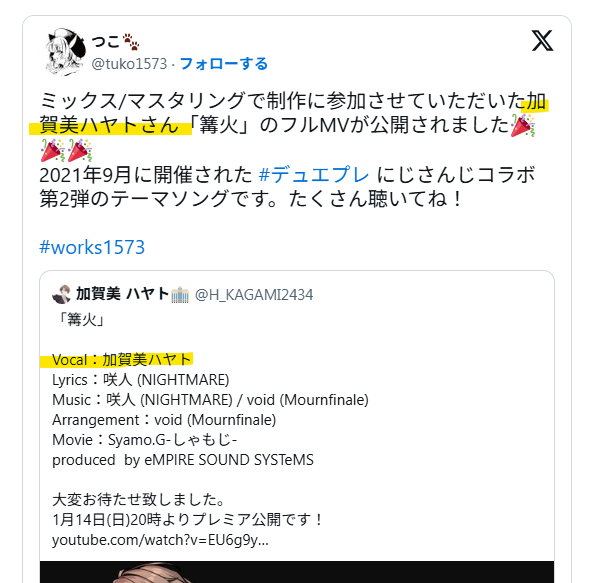The width and height of the screenshot is (616, 583).
Task: Click the 「篝火」 title in quoted tweet
Action: (81, 320)
